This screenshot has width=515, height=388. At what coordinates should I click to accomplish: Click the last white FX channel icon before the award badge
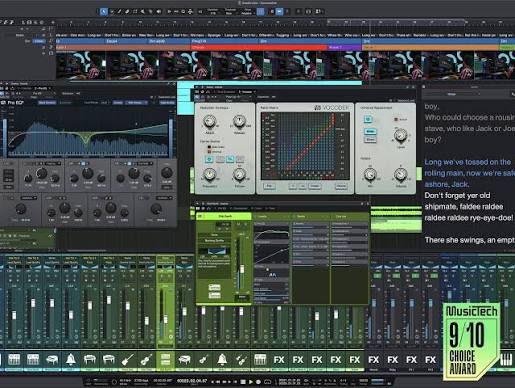point(430,360)
